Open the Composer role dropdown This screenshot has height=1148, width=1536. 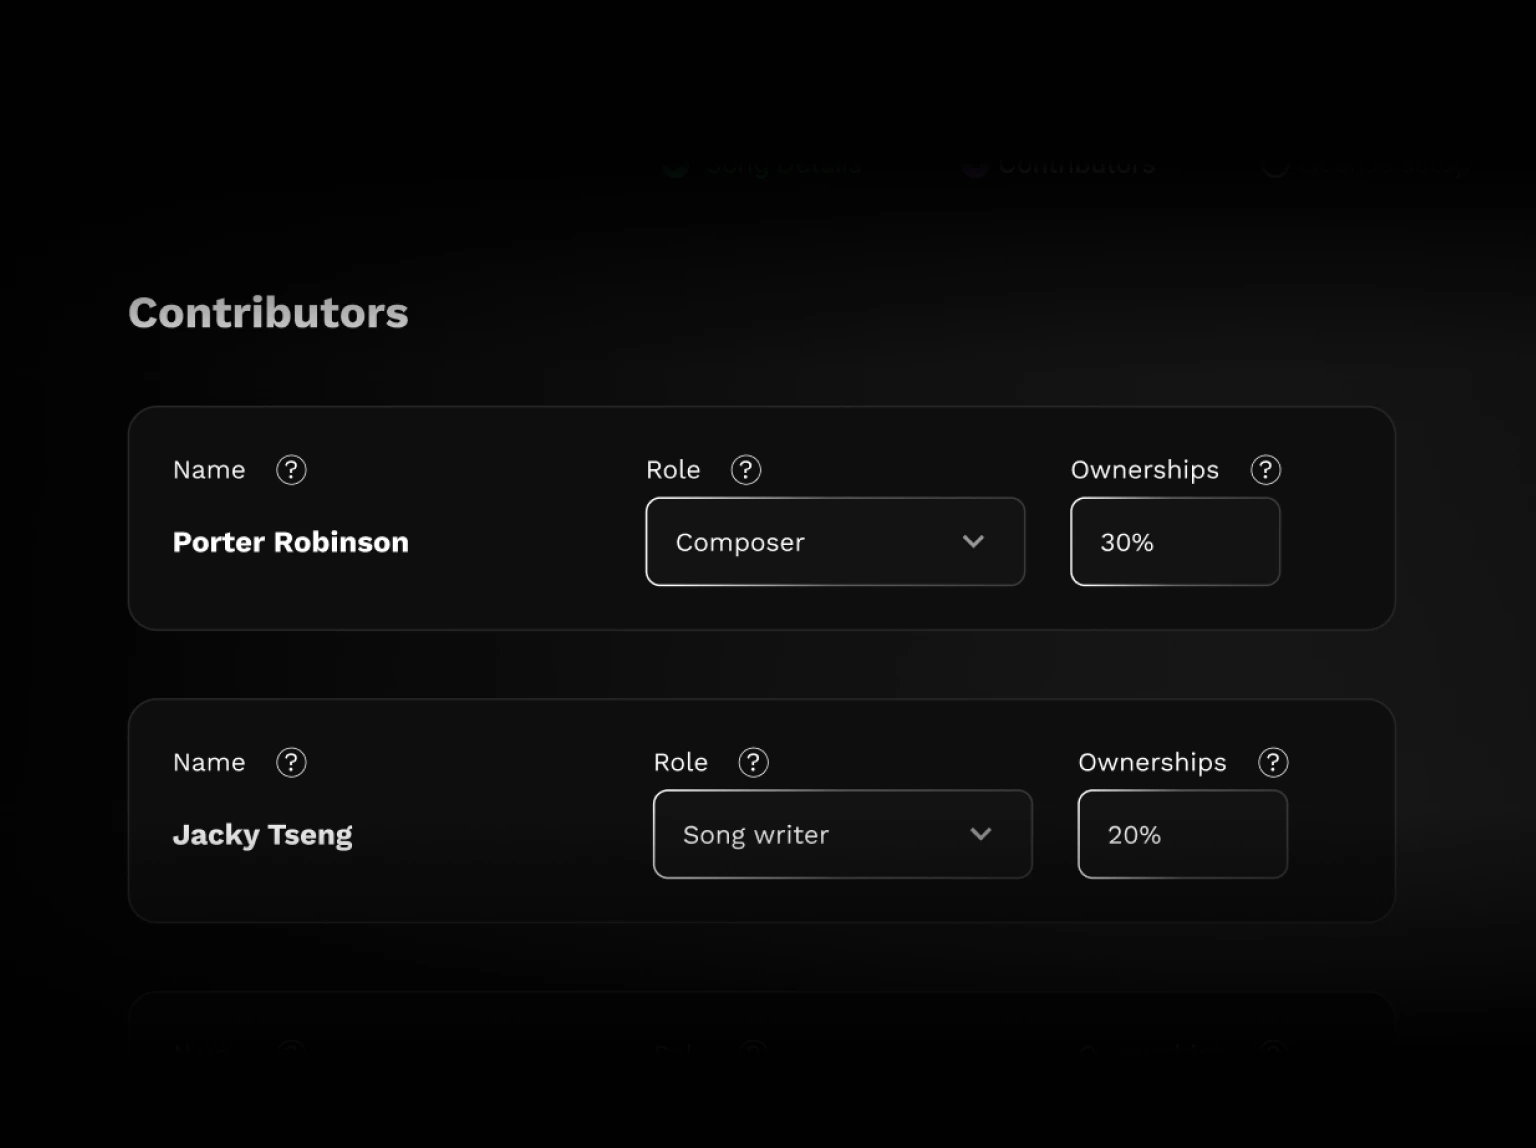[834, 542]
